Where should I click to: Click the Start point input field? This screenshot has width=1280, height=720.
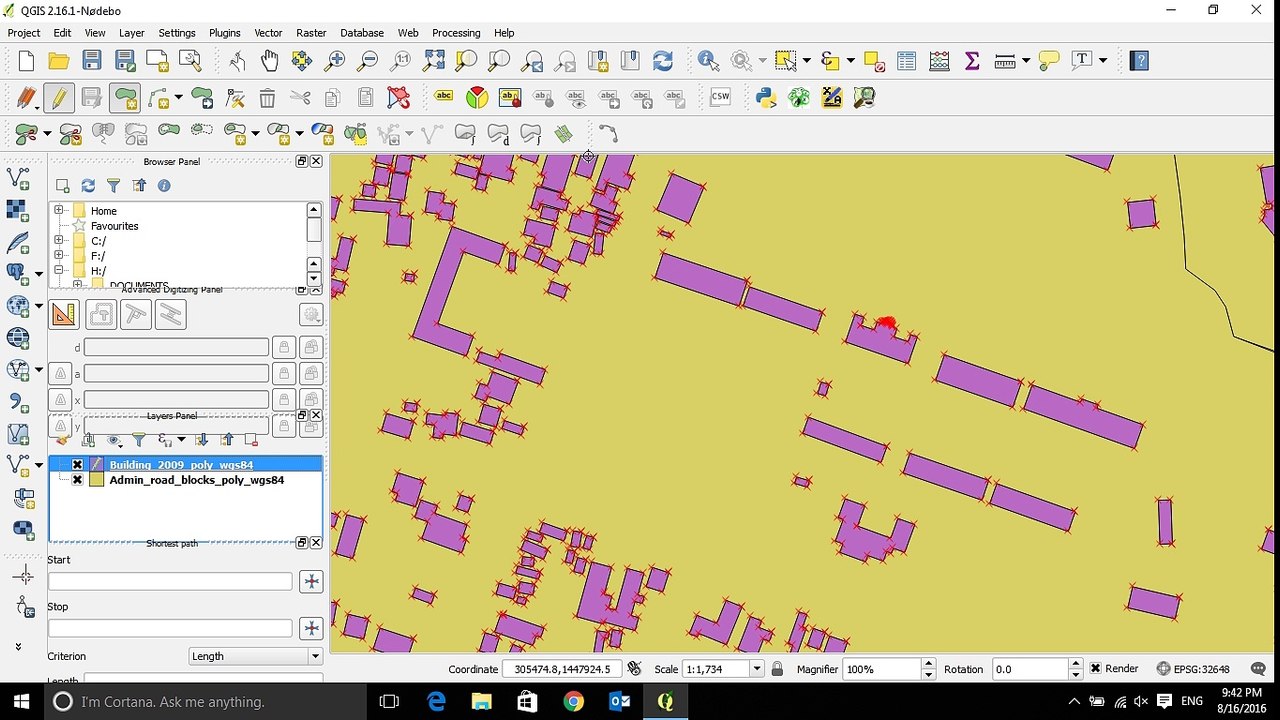tap(170, 581)
